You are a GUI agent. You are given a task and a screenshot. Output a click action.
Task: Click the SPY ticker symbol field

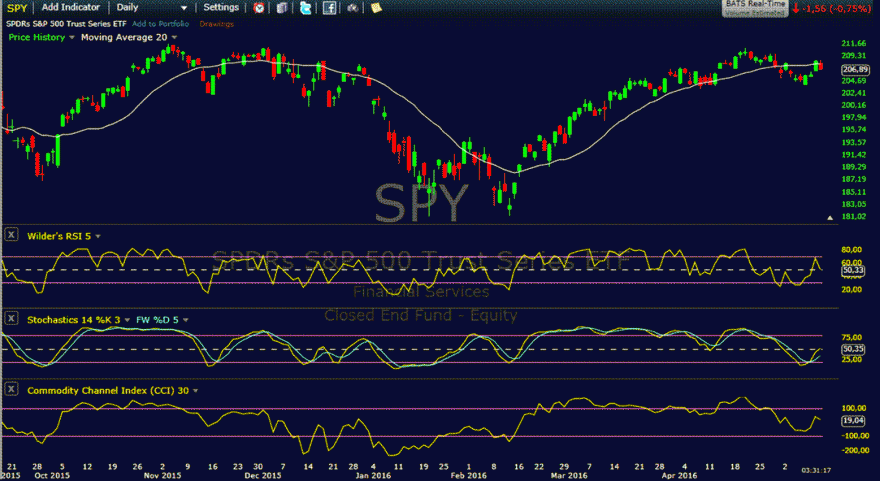click(17, 8)
